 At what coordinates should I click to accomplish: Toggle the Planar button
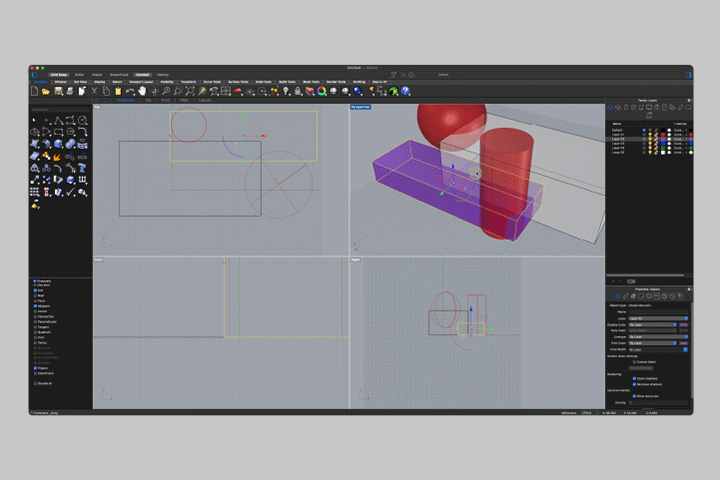click(x=97, y=74)
